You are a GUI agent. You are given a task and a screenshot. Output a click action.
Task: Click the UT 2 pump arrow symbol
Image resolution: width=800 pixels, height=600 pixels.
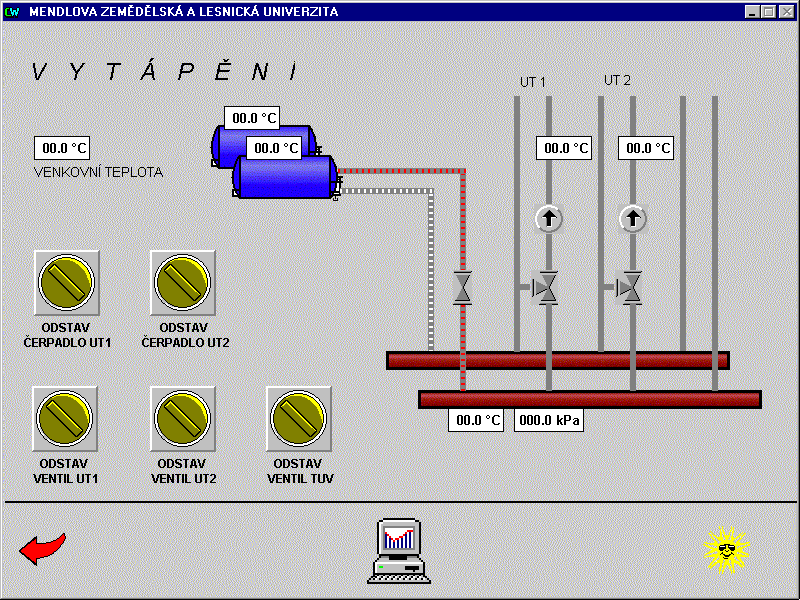pos(632,218)
